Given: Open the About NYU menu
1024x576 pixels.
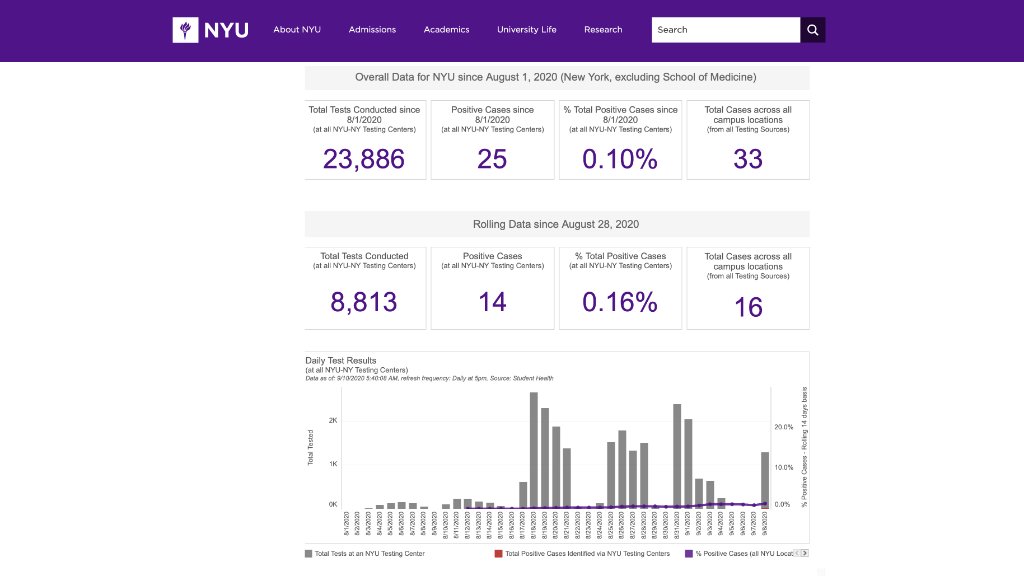Looking at the screenshot, I should coord(297,29).
